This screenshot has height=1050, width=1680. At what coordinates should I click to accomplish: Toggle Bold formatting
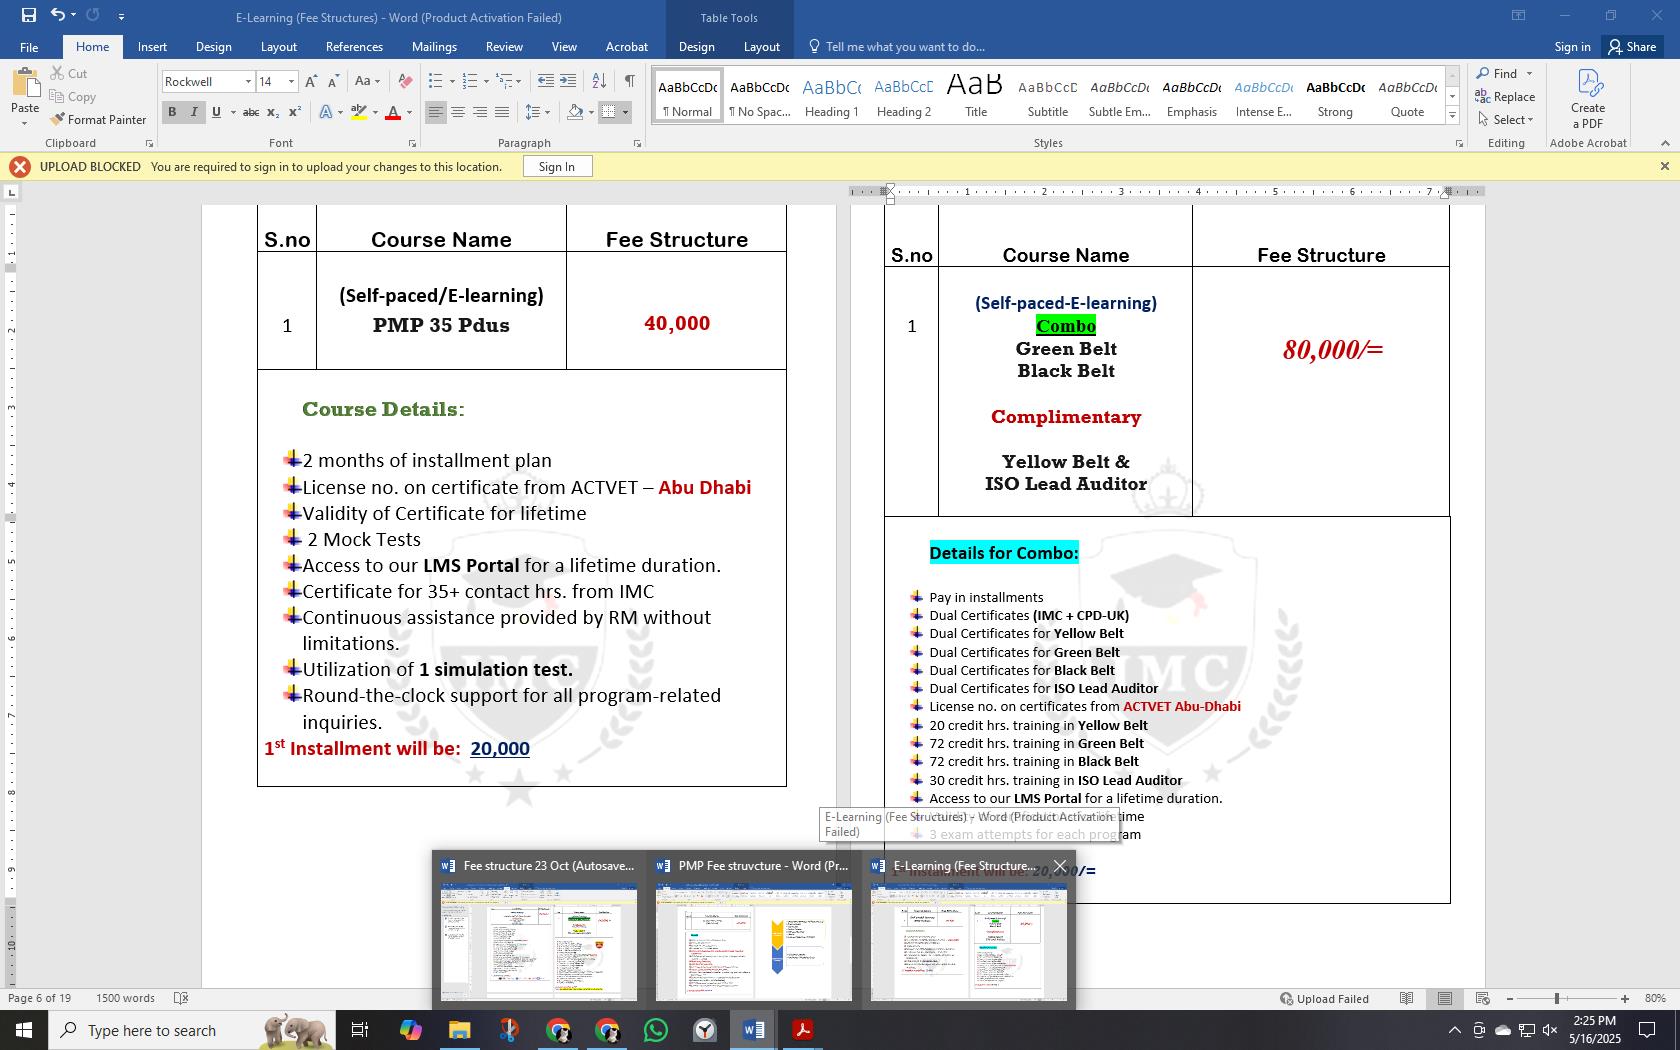pos(172,112)
